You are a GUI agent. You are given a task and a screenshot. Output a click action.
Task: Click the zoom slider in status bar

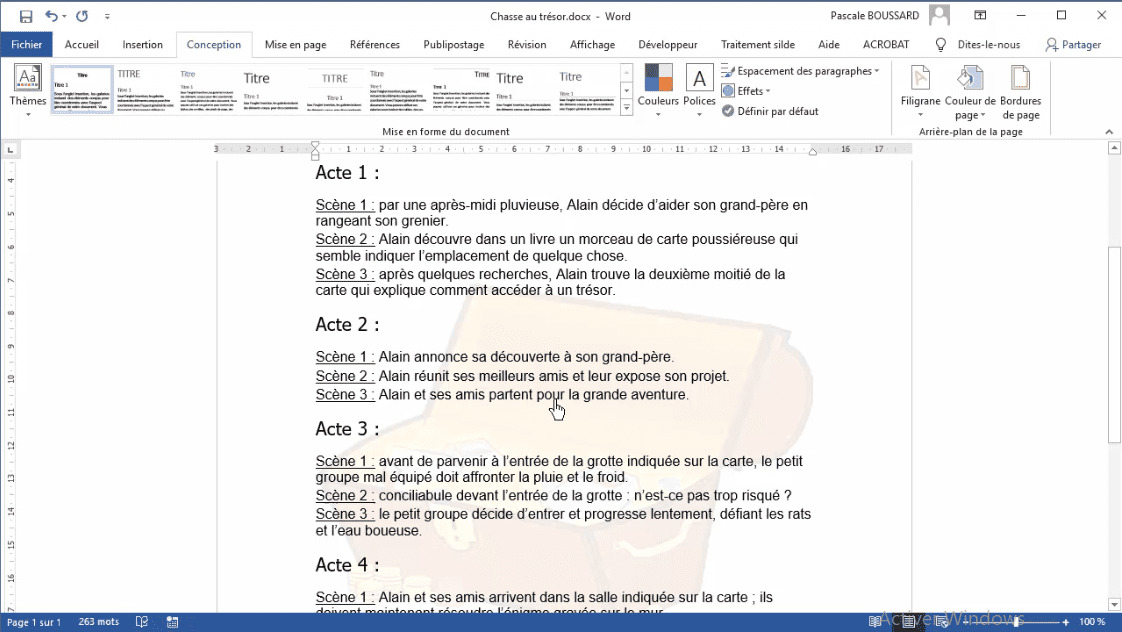tap(1015, 622)
